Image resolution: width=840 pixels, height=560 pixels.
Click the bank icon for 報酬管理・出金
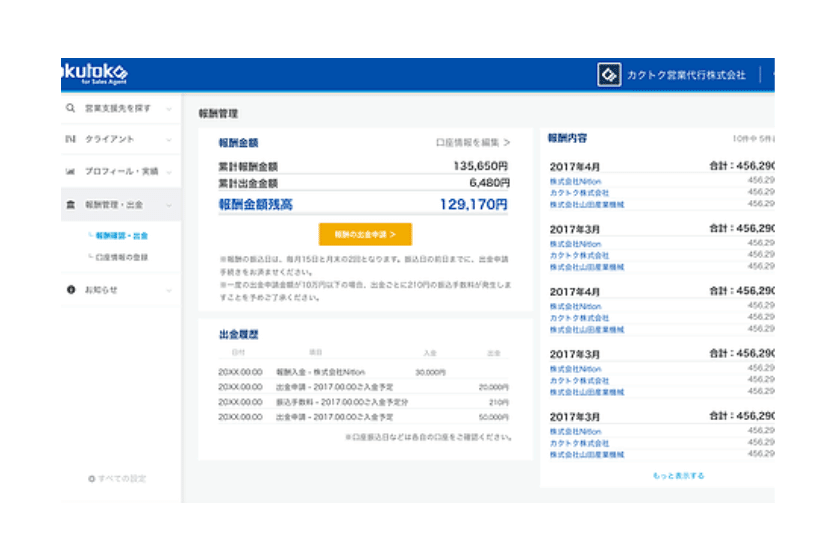(70, 204)
